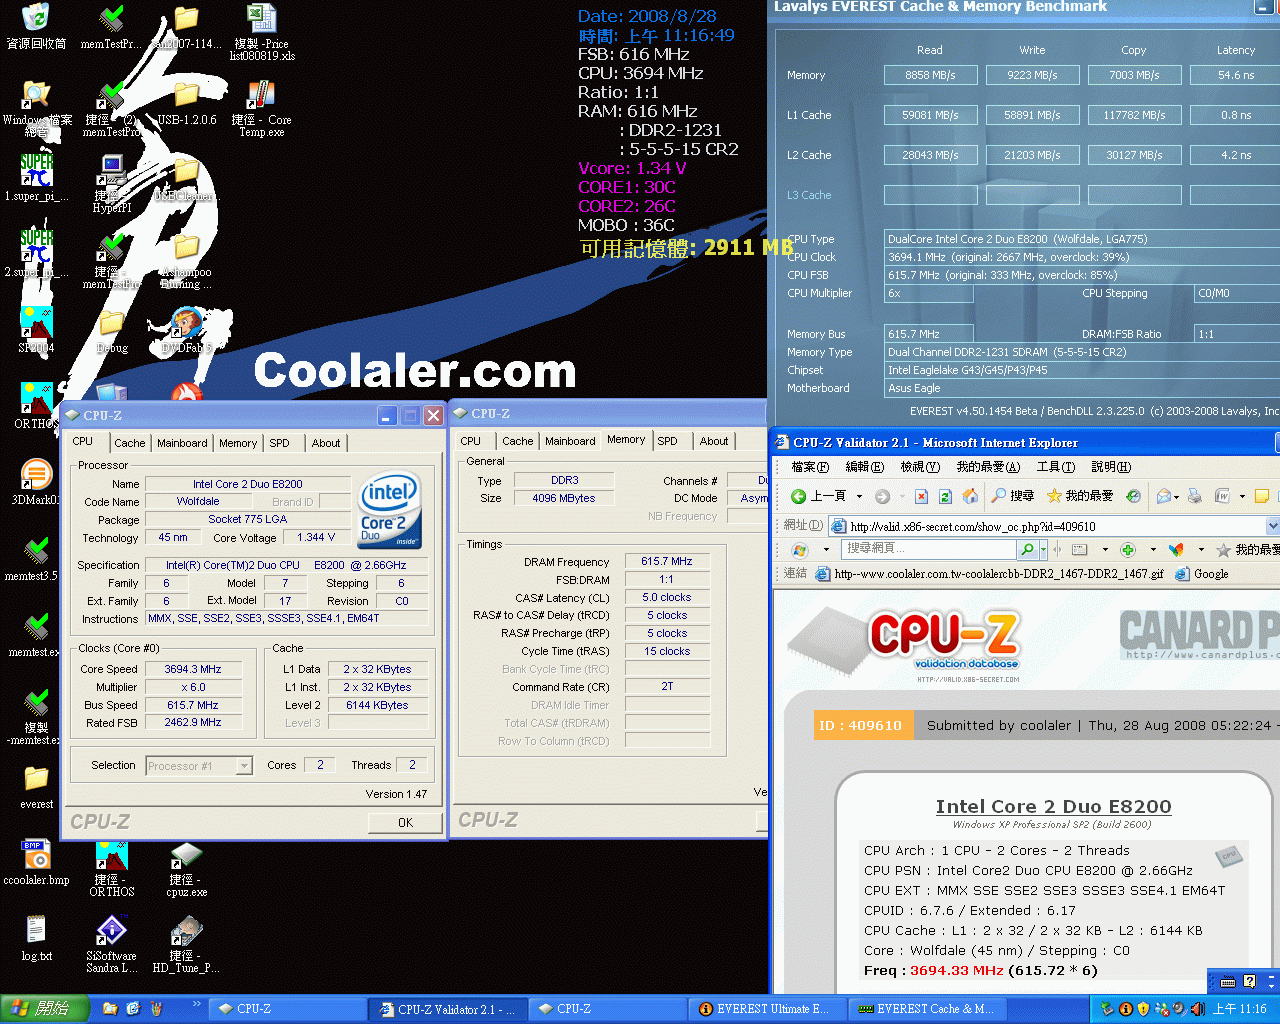
Task: Click the IE Stop page icon
Action: click(x=921, y=496)
